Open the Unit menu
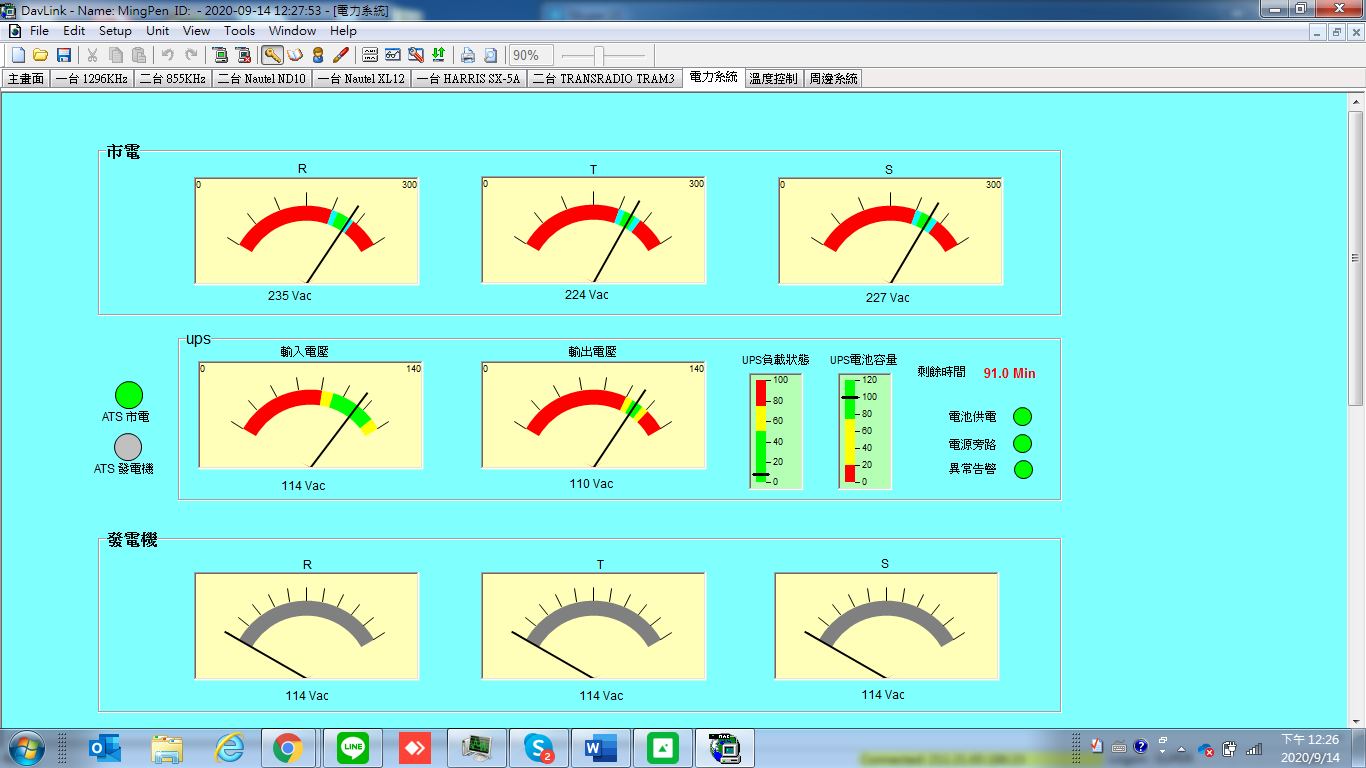This screenshot has height=768, width=1366. tap(158, 31)
